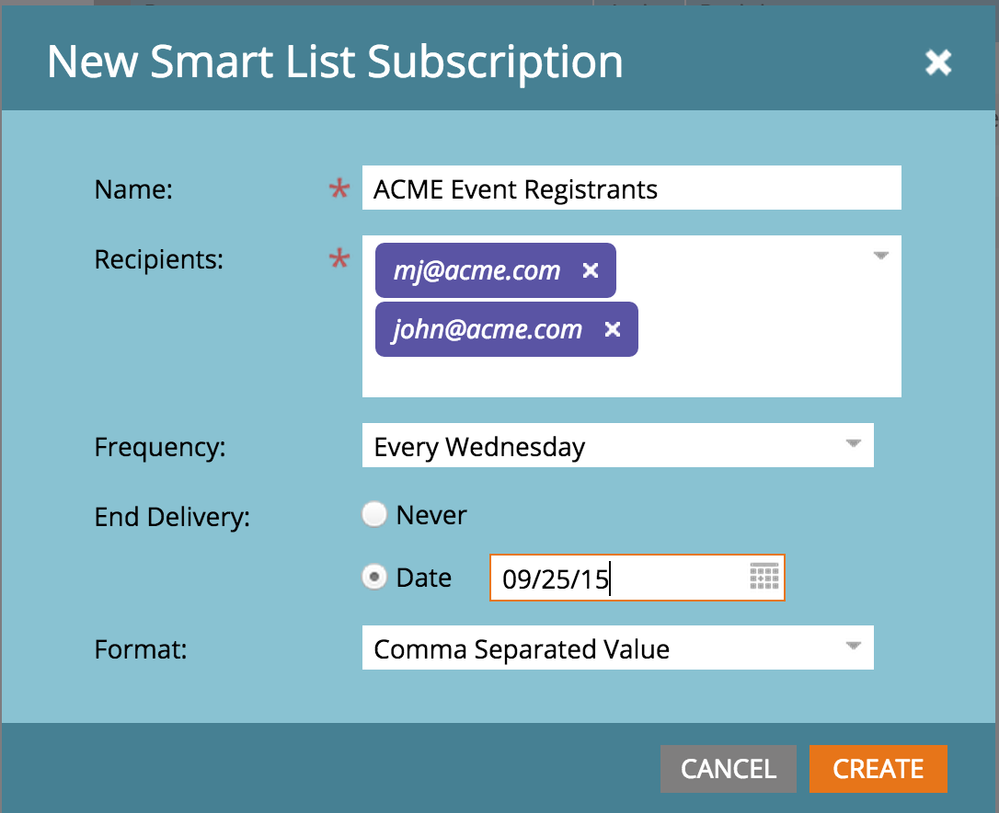This screenshot has height=813, width=999.
Task: Click the Frequency label text
Action: 160,447
